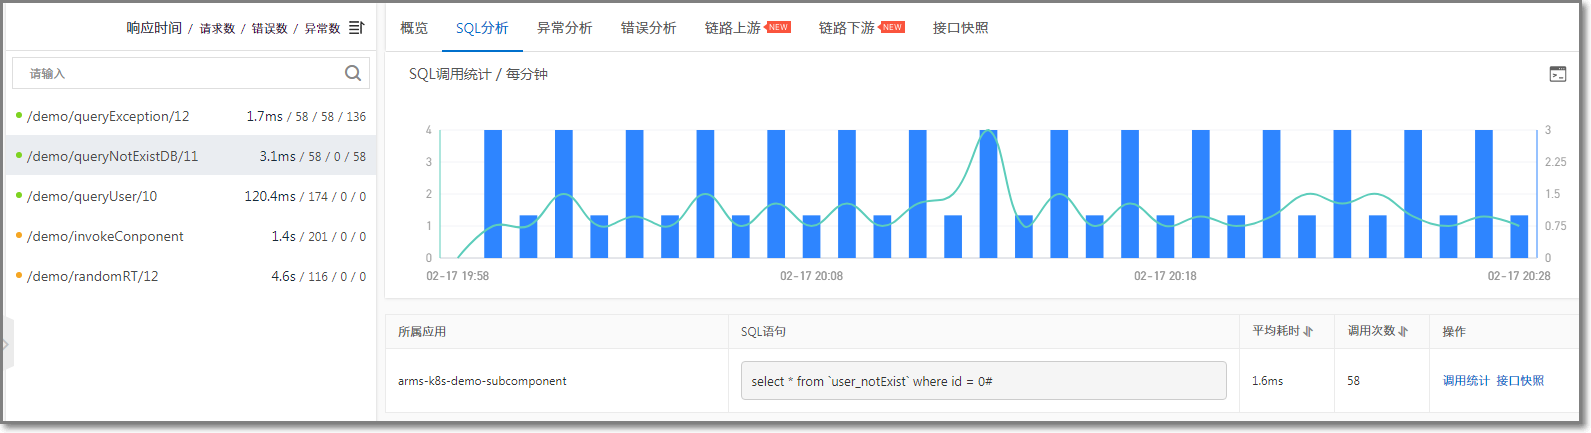This screenshot has height=433, width=1591.
Task: Click the 调用统计 link
Action: point(1466,381)
